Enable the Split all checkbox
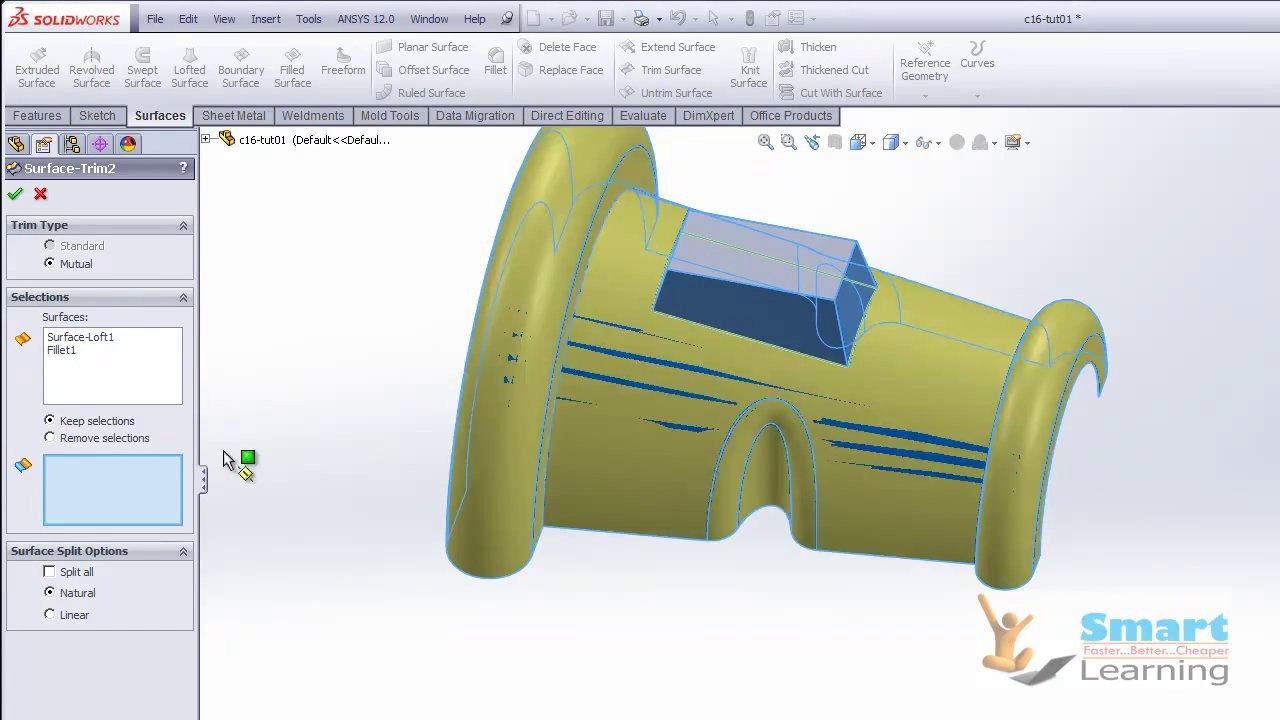The height and width of the screenshot is (720, 1280). [49, 571]
